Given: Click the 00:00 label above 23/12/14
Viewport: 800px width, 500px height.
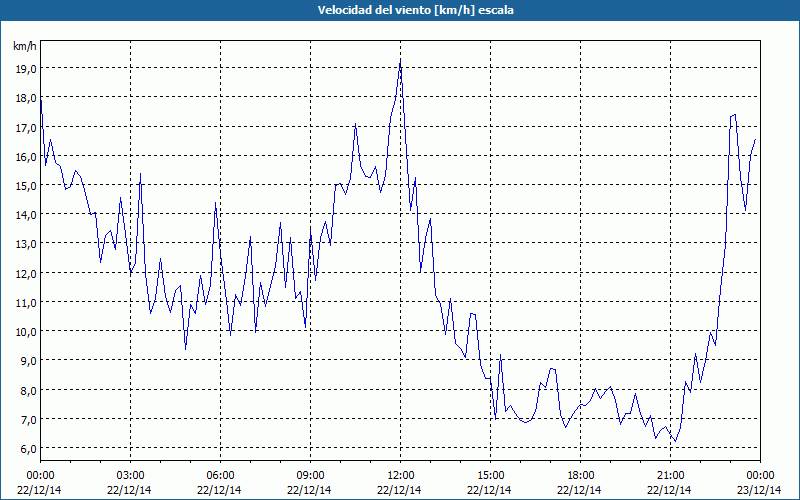Looking at the screenshot, I should (x=760, y=476).
